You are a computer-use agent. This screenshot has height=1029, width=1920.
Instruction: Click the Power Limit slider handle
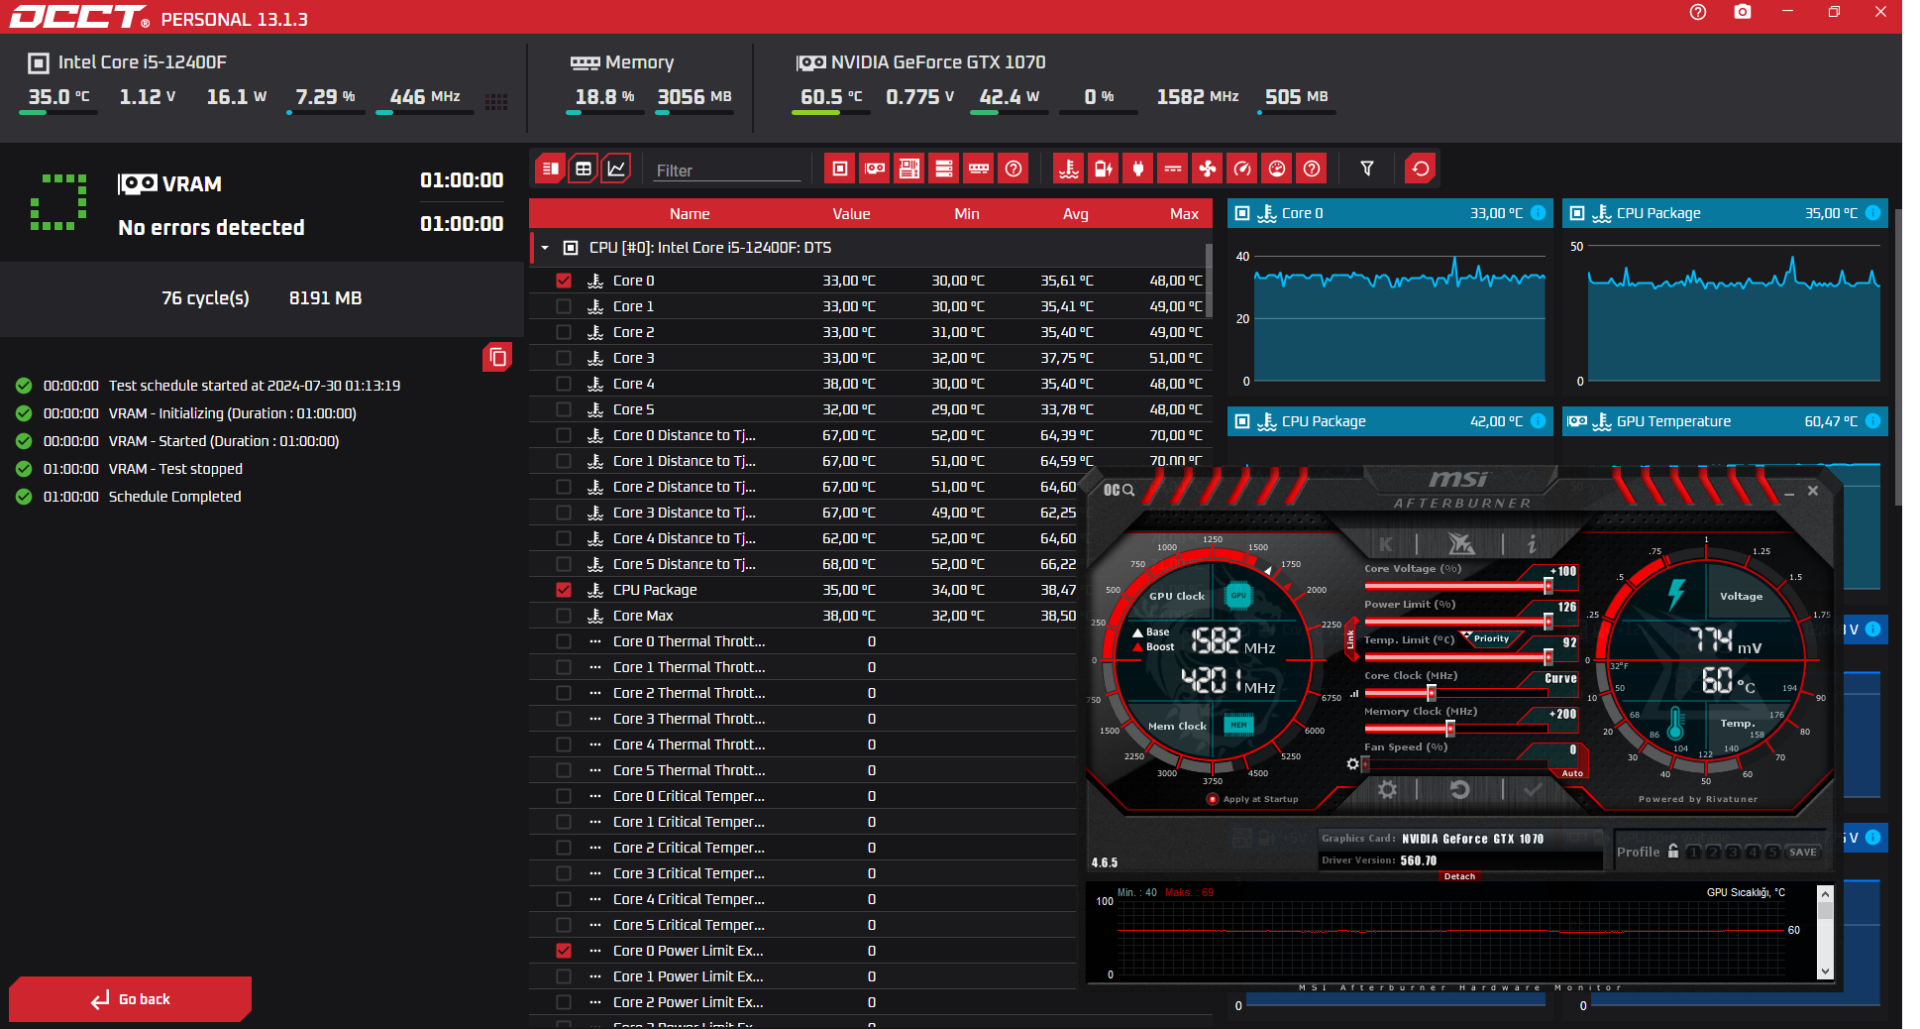(x=1548, y=622)
